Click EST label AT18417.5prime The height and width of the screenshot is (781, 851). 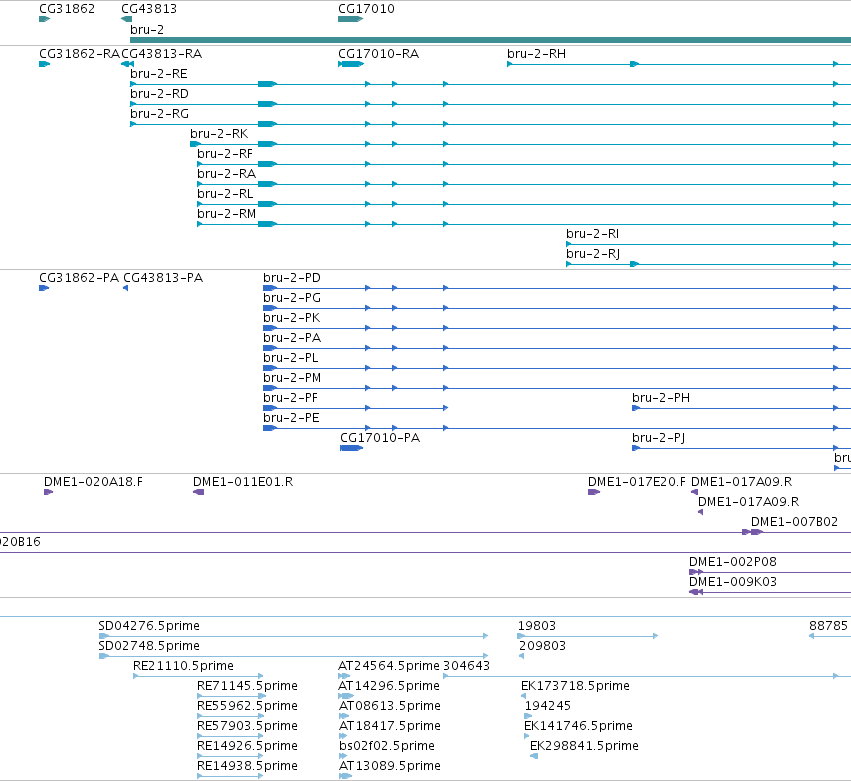pyautogui.click(x=390, y=726)
